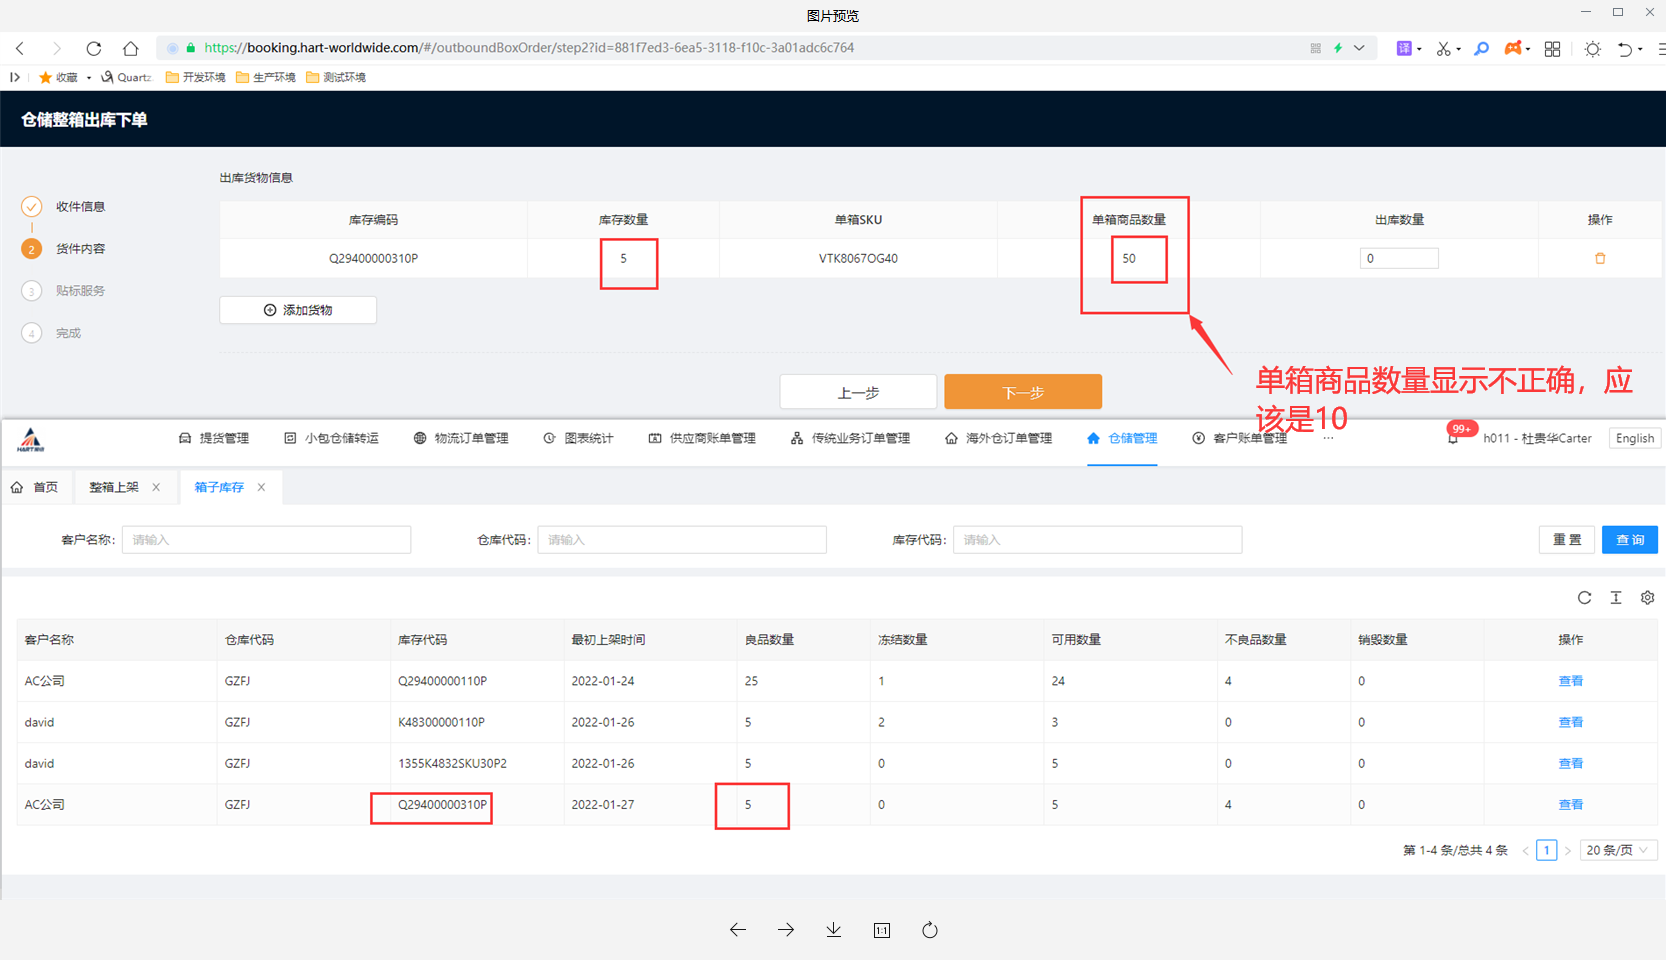Open table column settings gear icon
This screenshot has width=1666, height=960.
coord(1647,598)
